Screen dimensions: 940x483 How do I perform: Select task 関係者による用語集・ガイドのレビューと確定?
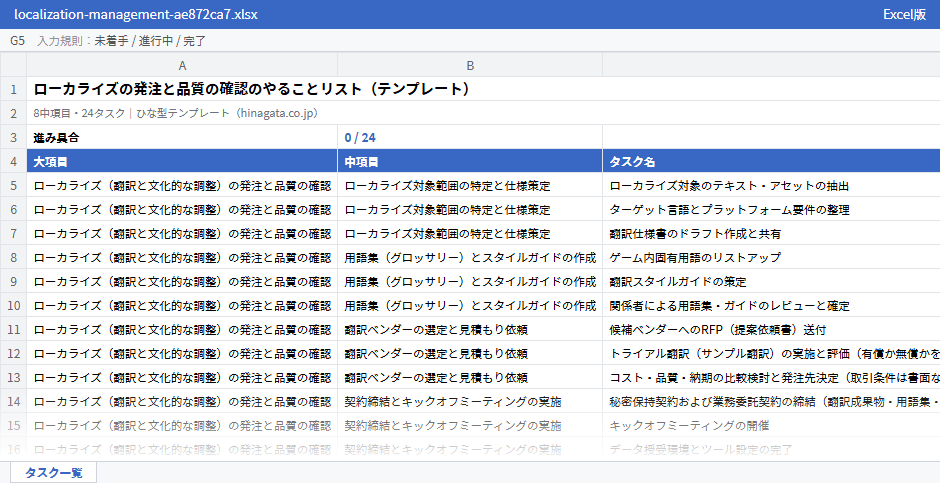(772, 305)
